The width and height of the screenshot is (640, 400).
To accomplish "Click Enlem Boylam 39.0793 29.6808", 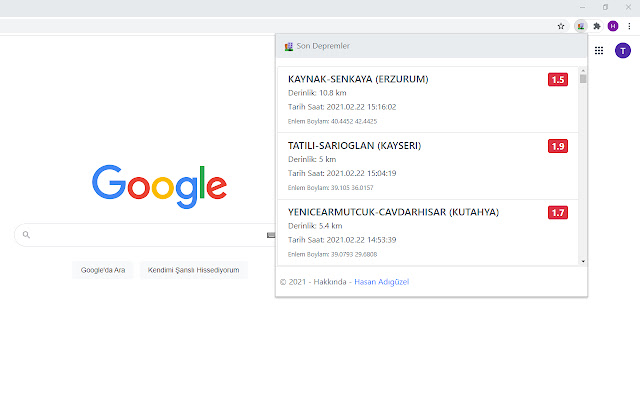I will click(x=332, y=255).
